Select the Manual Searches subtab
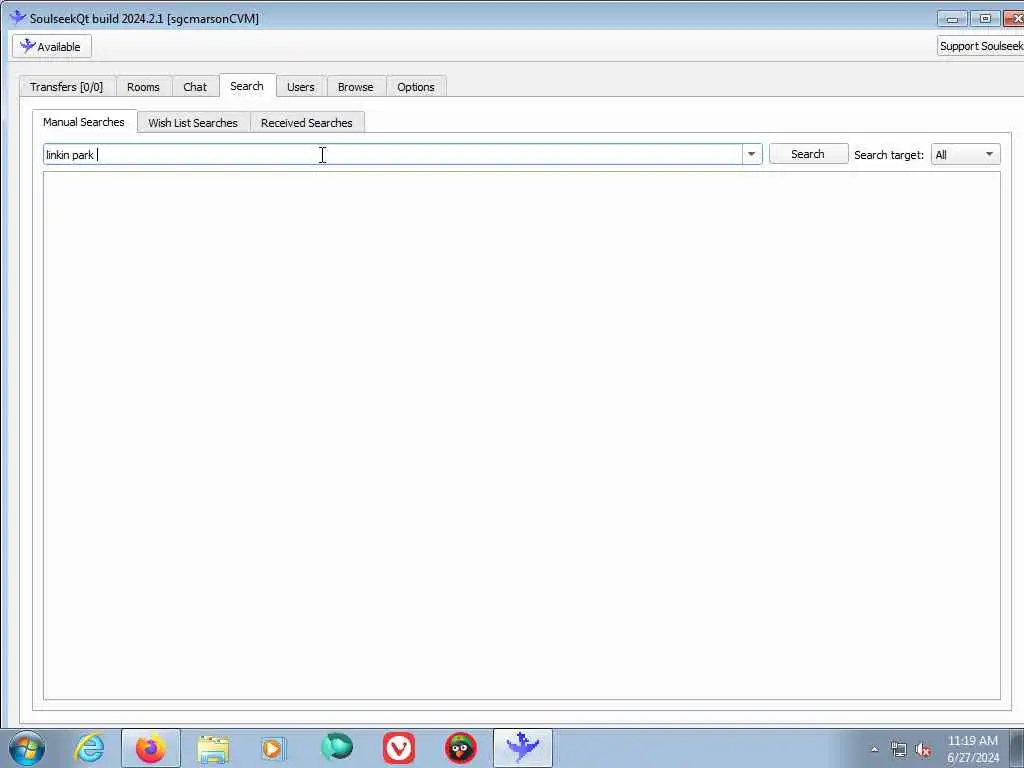Viewport: 1024px width, 768px height. pos(84,122)
